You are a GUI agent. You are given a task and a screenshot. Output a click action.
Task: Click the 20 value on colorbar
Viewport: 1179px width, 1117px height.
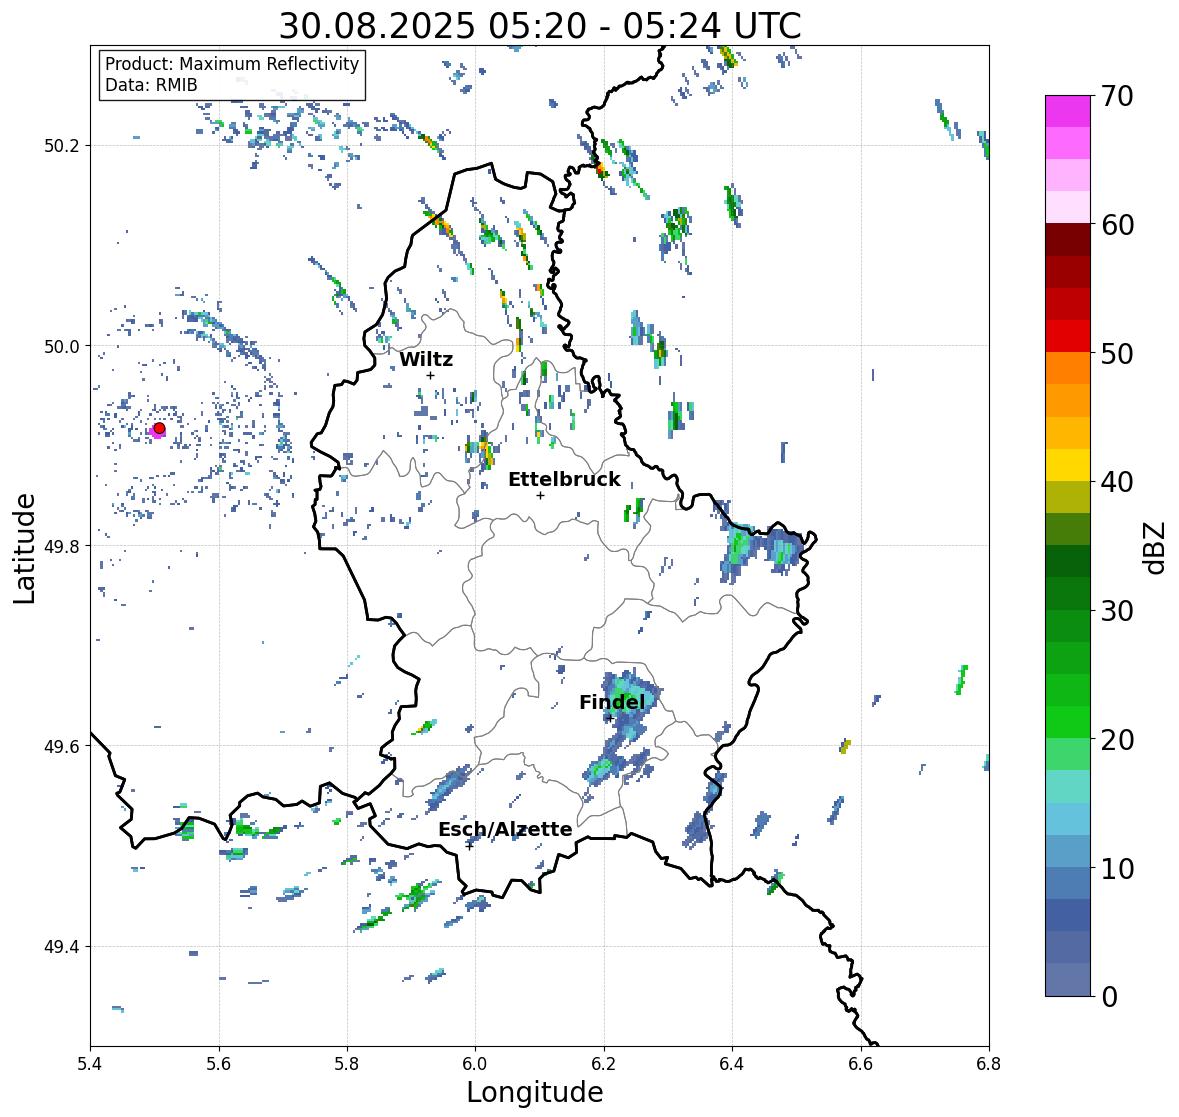pos(1117,740)
